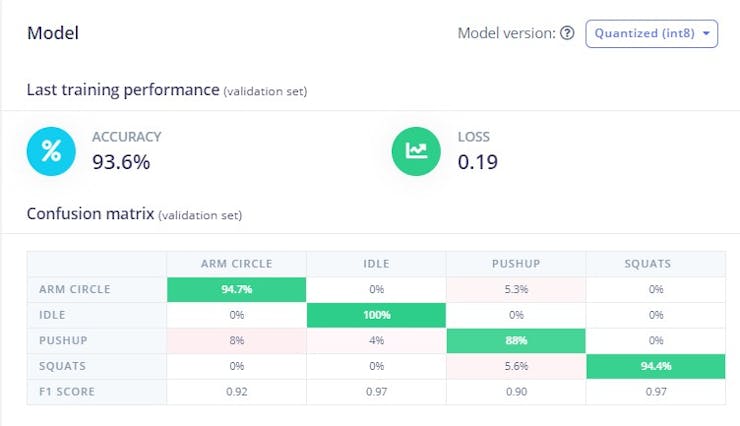Click the 8% pushup misclassification cell
Image resolution: width=740 pixels, height=426 pixels.
coord(236,340)
